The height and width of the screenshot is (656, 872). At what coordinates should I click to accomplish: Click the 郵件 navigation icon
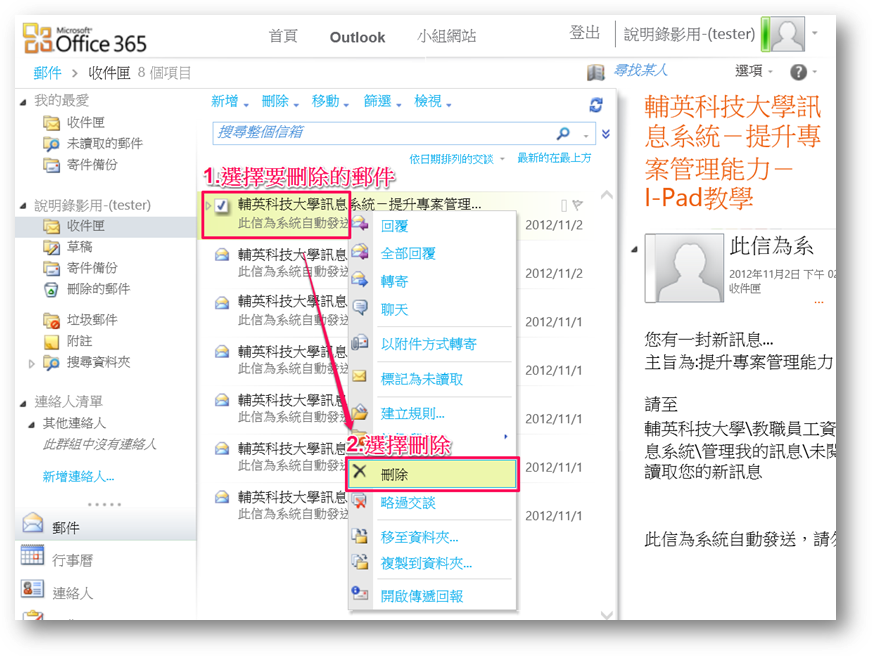tap(32, 523)
